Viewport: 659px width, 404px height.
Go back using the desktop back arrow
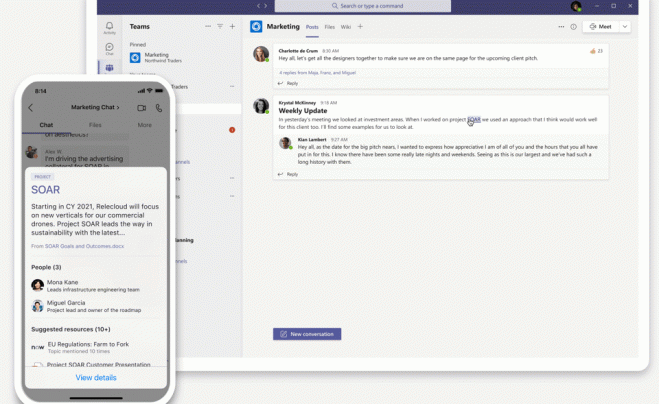pos(258,6)
